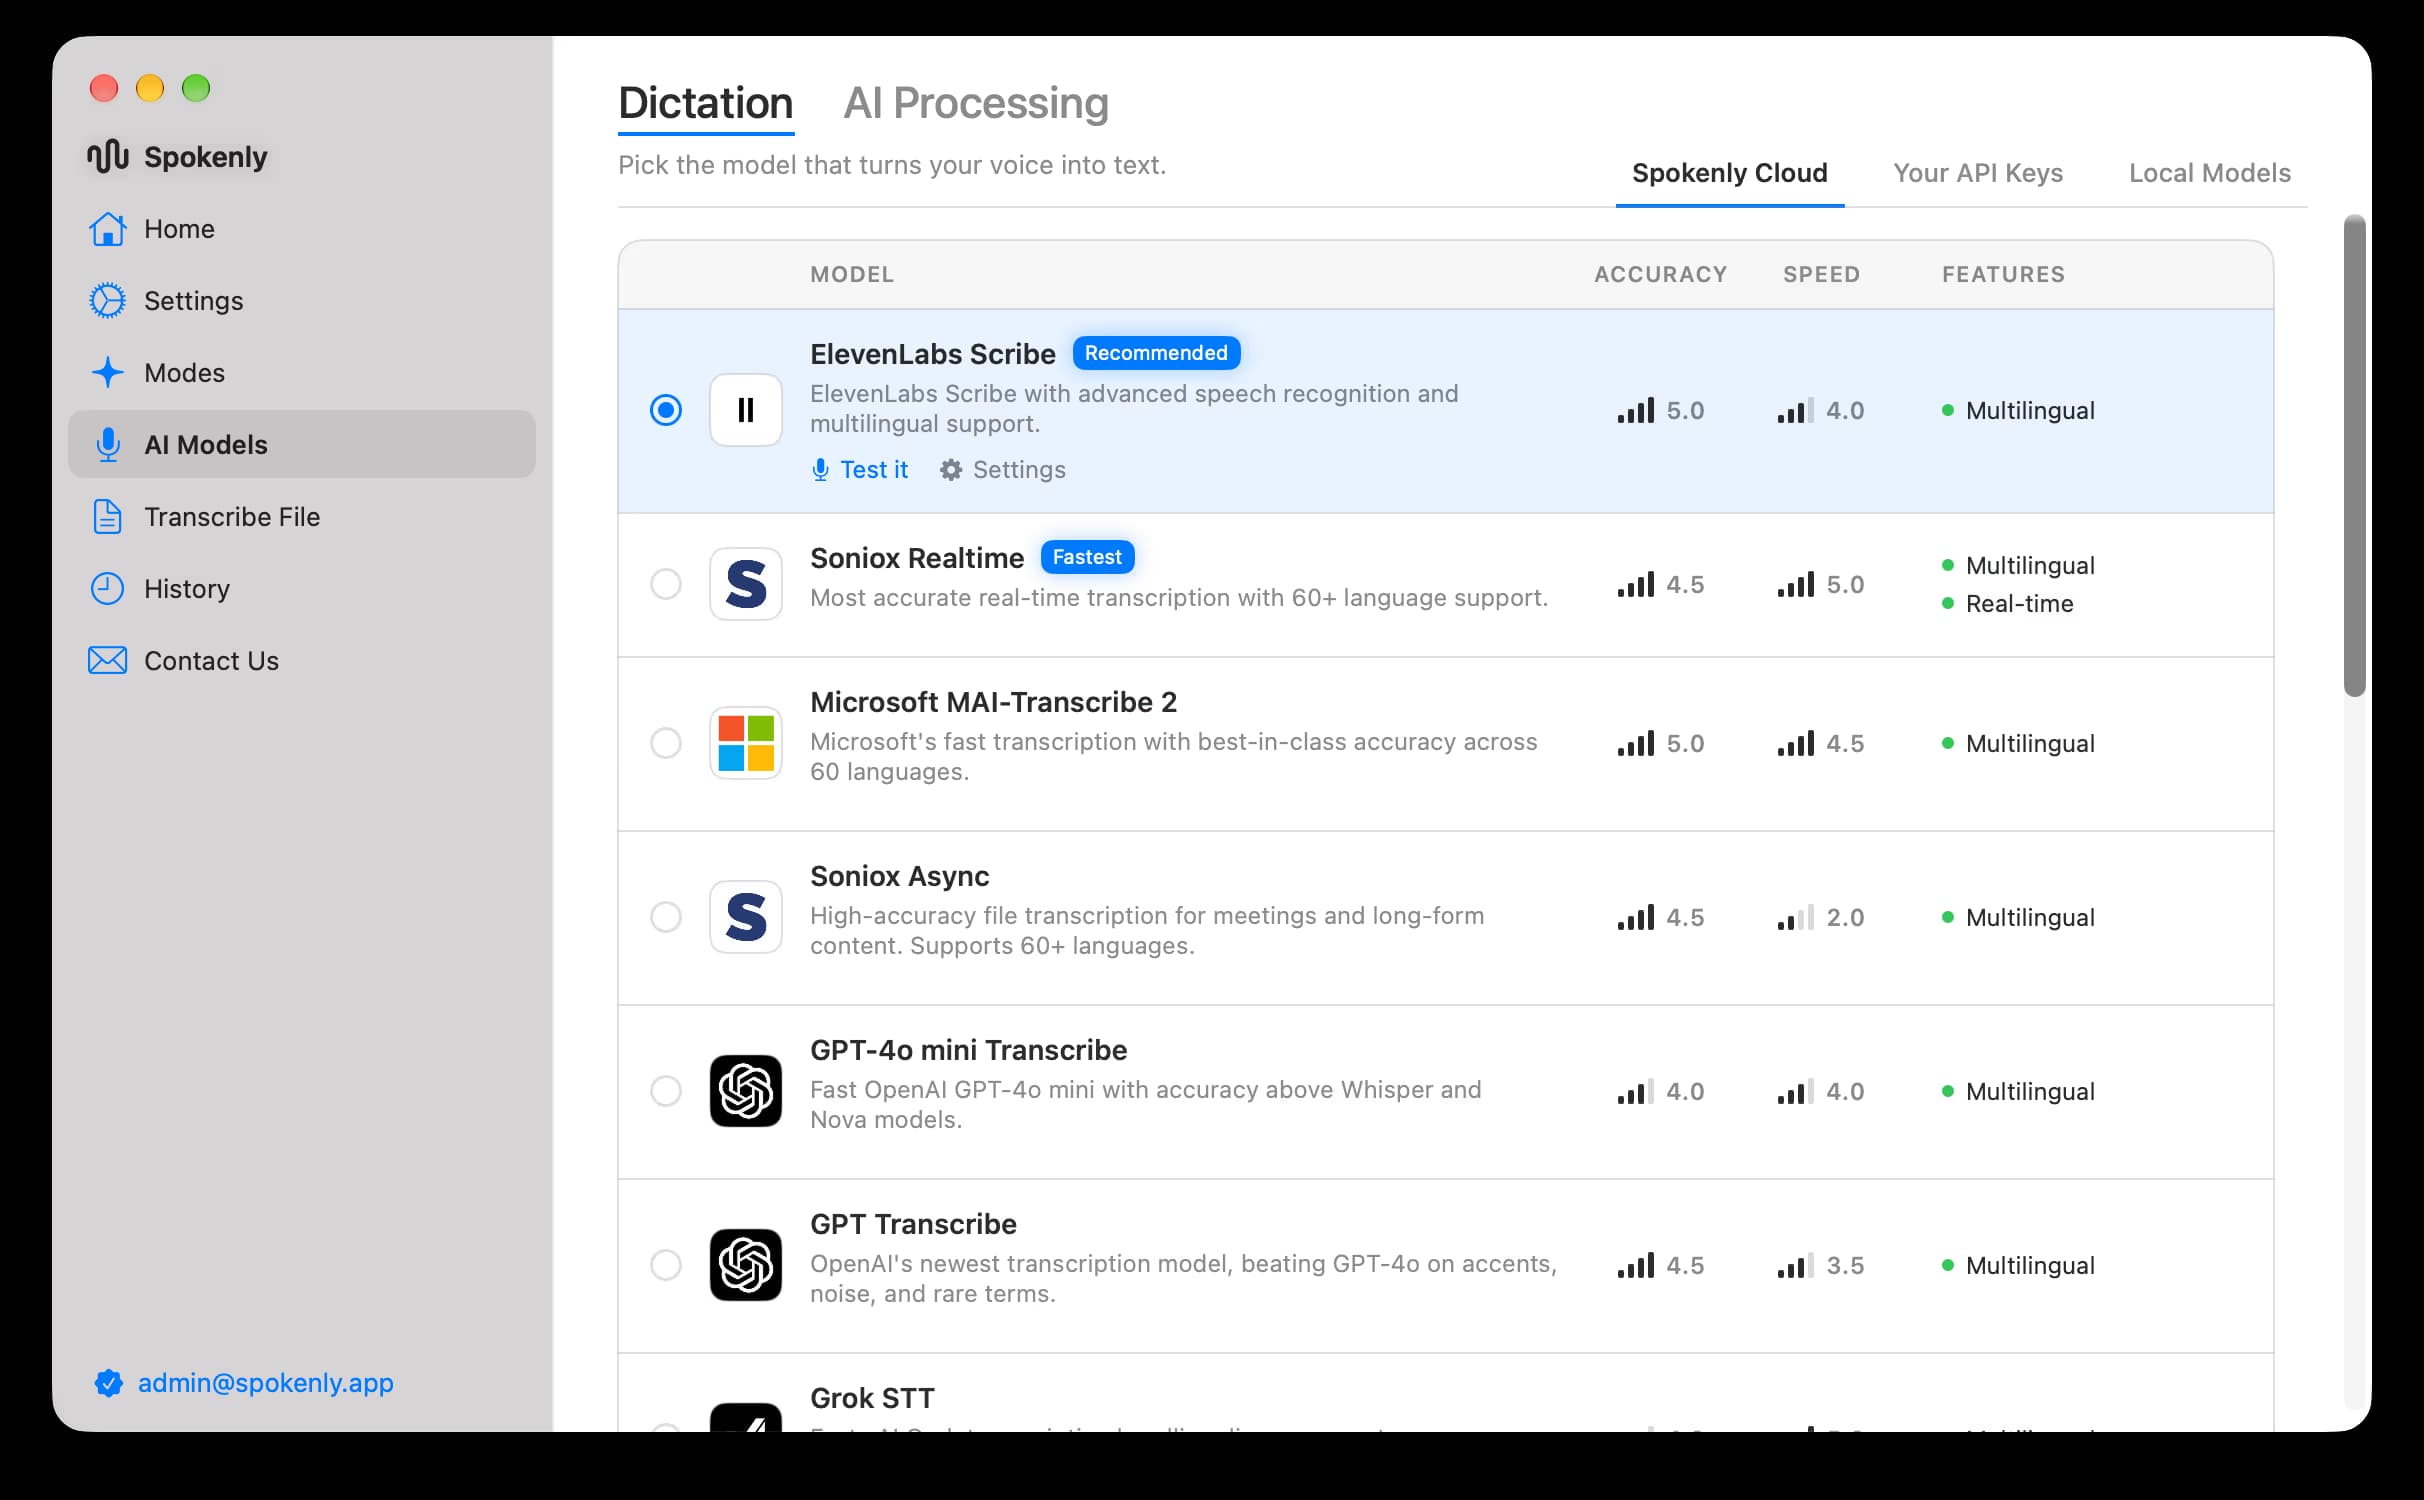The image size is (2424, 1500).
Task: Click the FEATURES column header
Action: (x=2003, y=274)
